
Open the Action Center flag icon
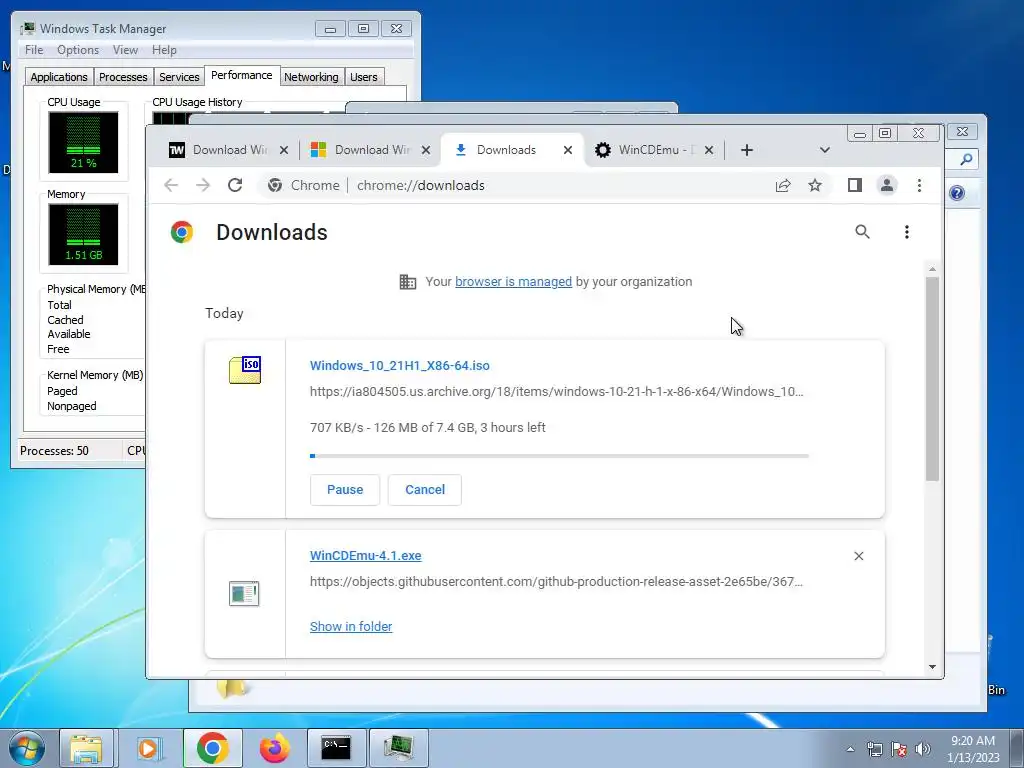(899, 749)
